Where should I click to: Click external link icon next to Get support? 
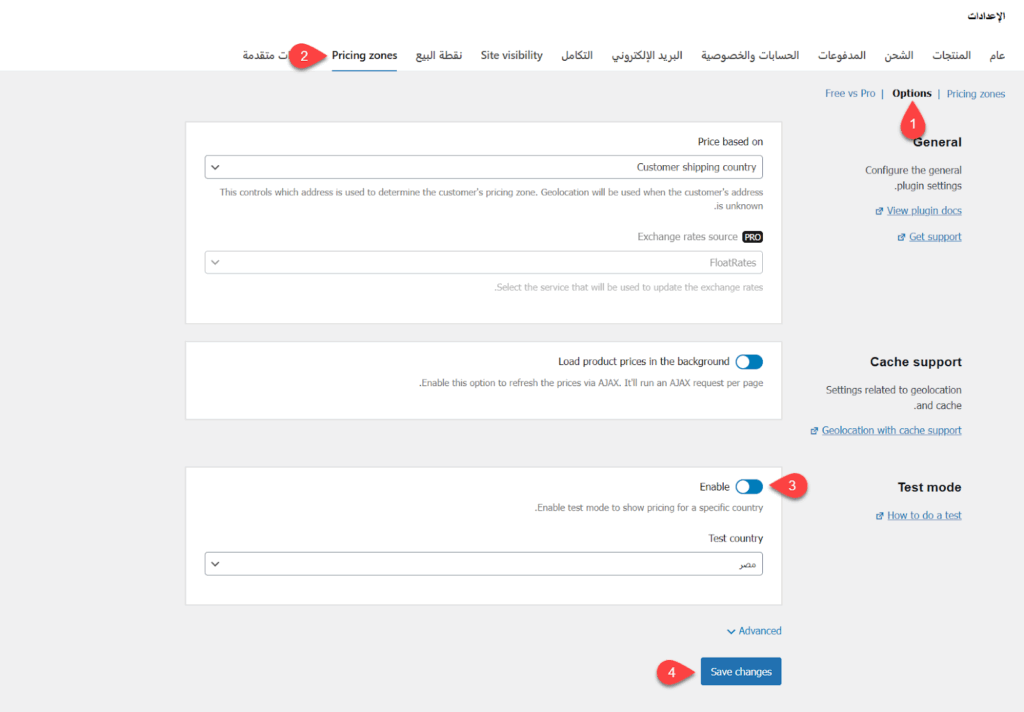coord(902,237)
